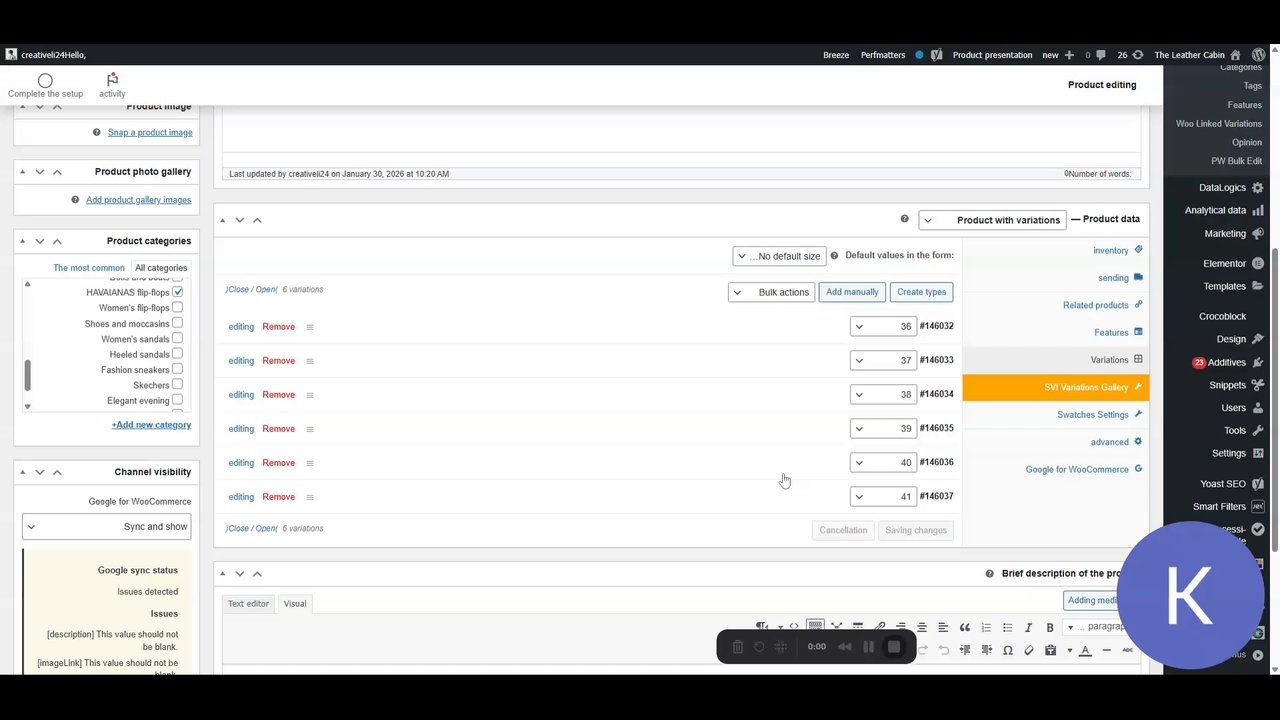
Task: Check the Skechers category
Action: pos(177,385)
